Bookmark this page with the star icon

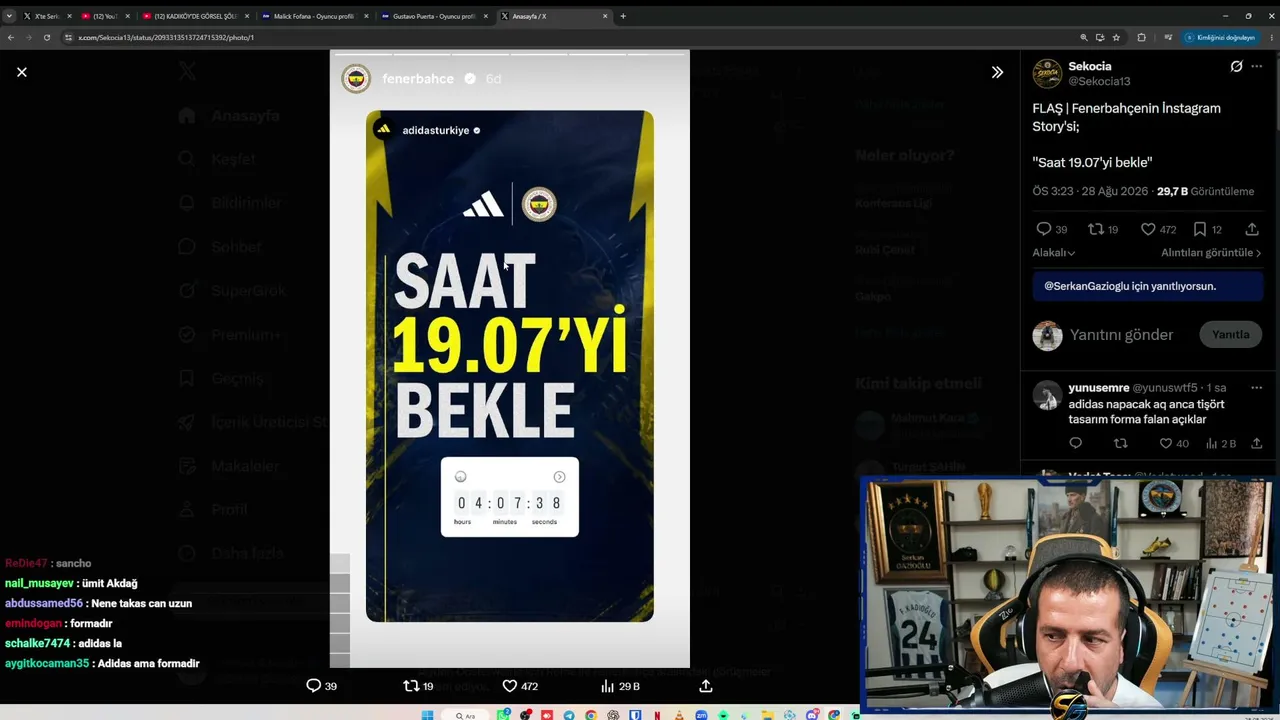tap(1114, 37)
